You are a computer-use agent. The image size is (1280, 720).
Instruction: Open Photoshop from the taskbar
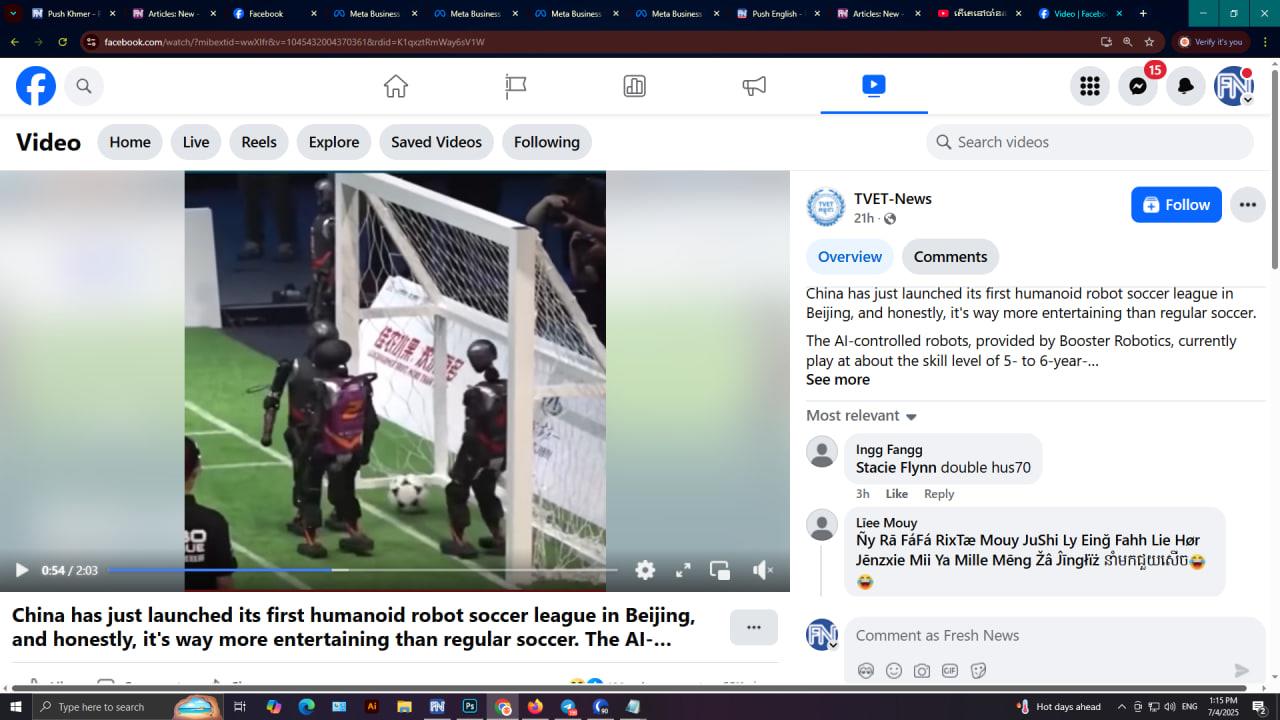coord(469,707)
